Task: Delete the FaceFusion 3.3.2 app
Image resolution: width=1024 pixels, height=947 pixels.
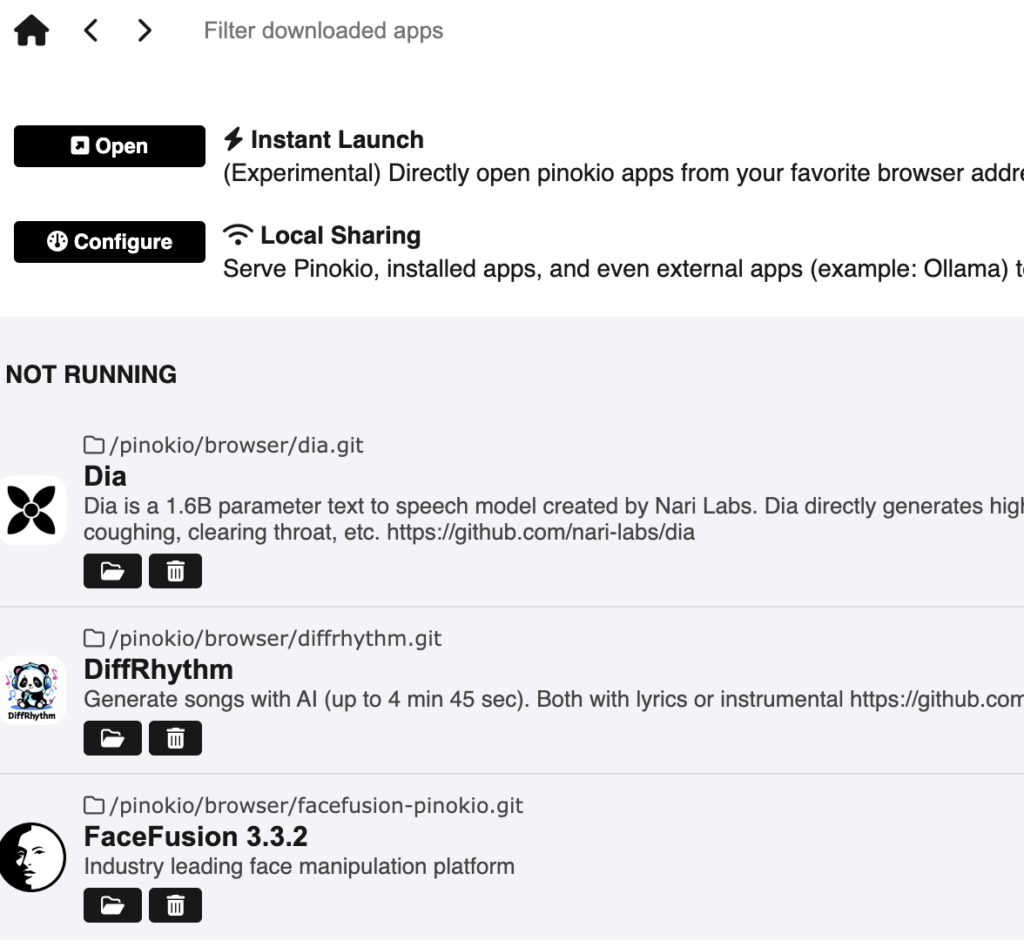Action: pos(176,906)
